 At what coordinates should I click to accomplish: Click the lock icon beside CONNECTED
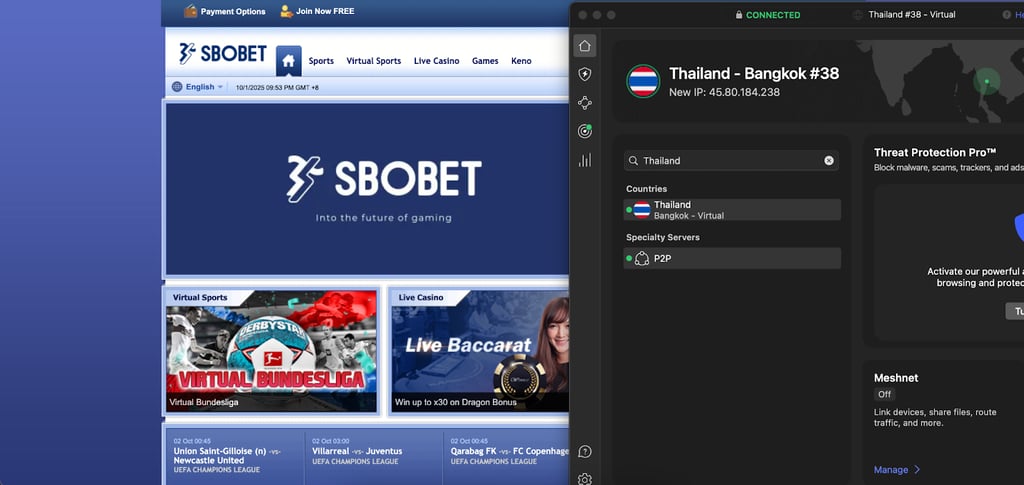pos(739,14)
